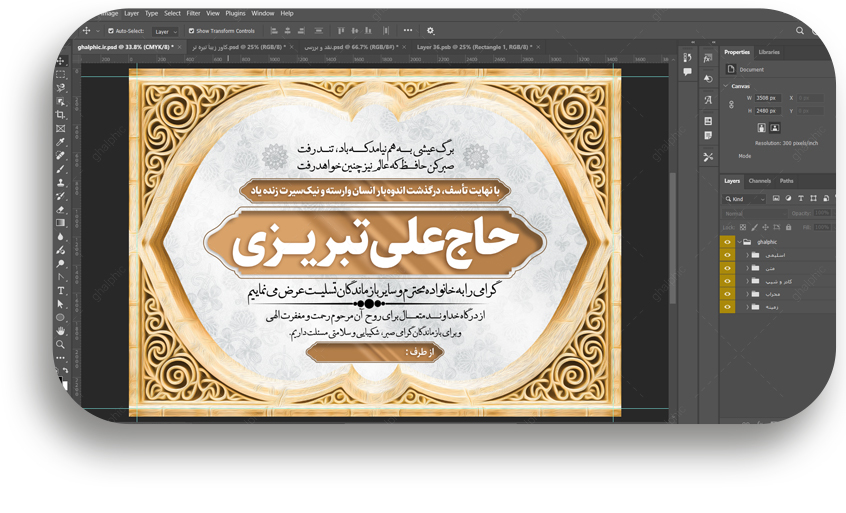
Task: Switch to the Channels tab
Action: 760,181
